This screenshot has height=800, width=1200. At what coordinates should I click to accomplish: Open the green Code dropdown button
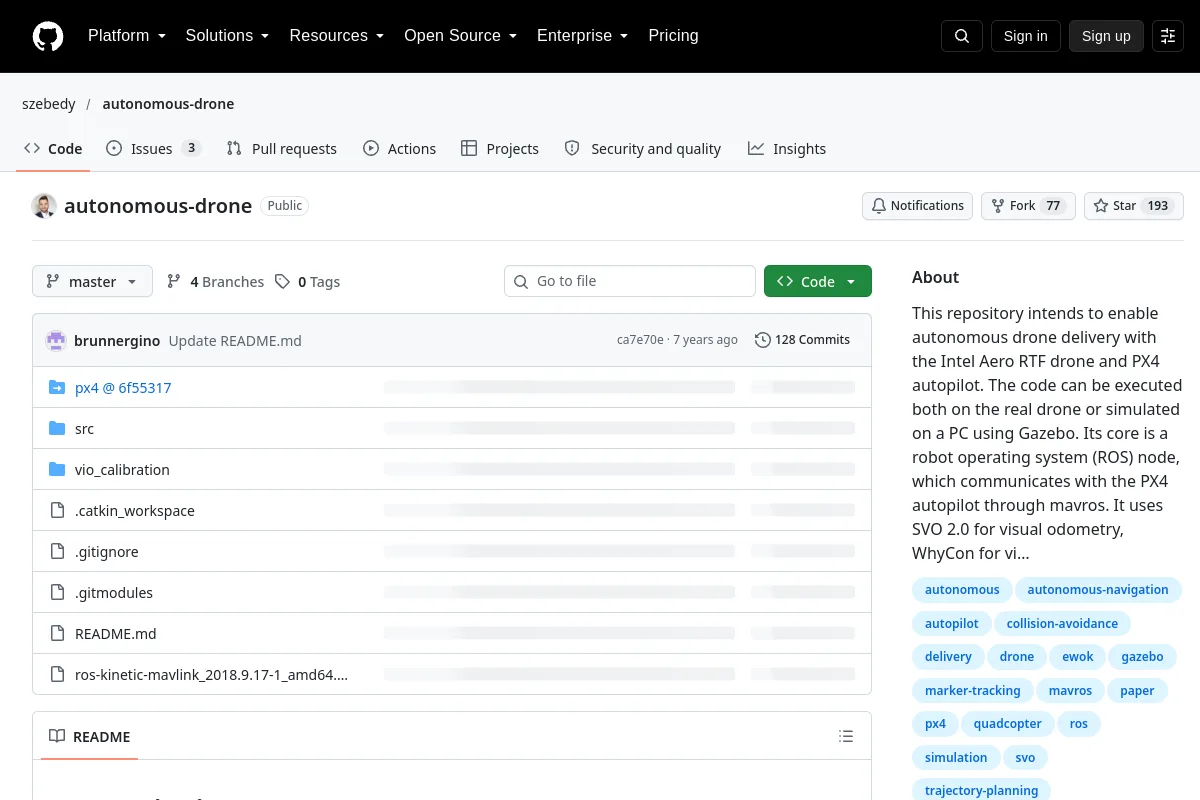tap(818, 281)
